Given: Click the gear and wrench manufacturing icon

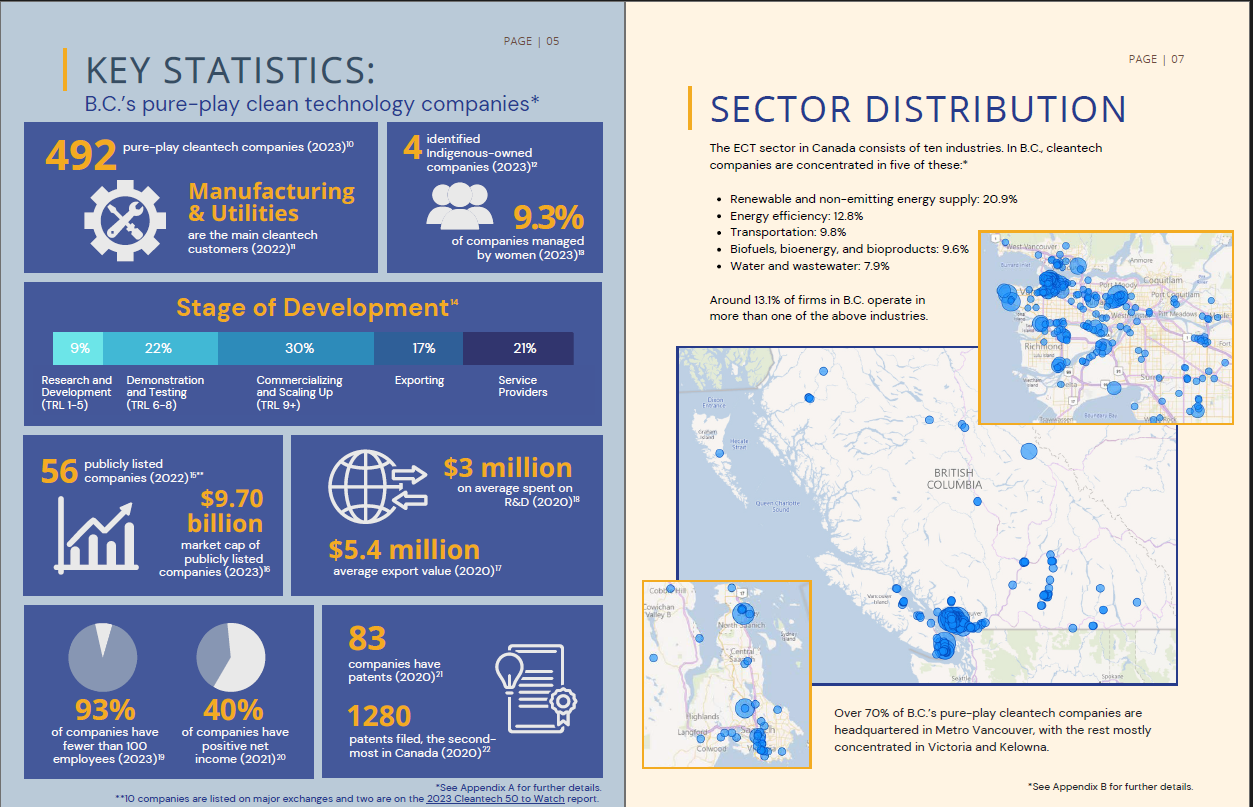Looking at the screenshot, I should point(125,222).
